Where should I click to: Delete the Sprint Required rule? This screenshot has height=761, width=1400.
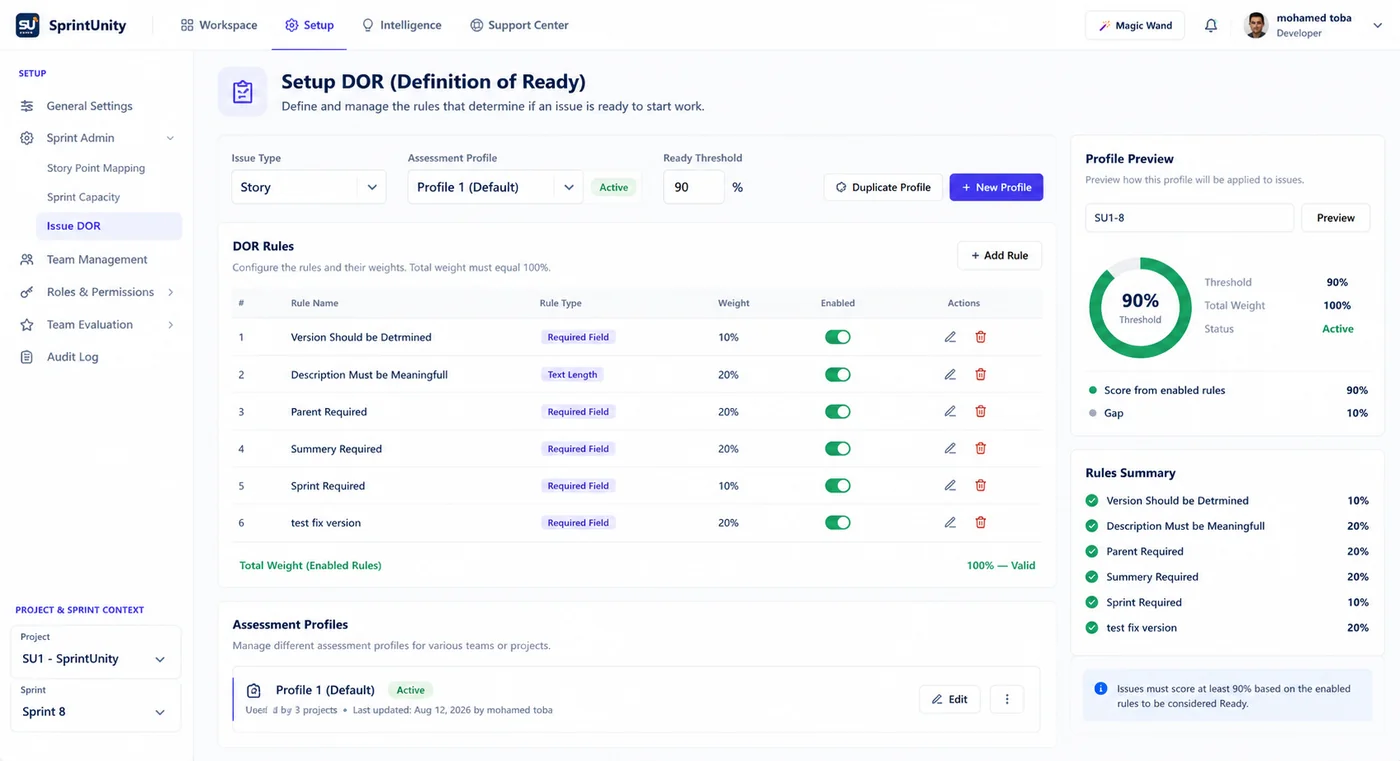click(x=980, y=485)
